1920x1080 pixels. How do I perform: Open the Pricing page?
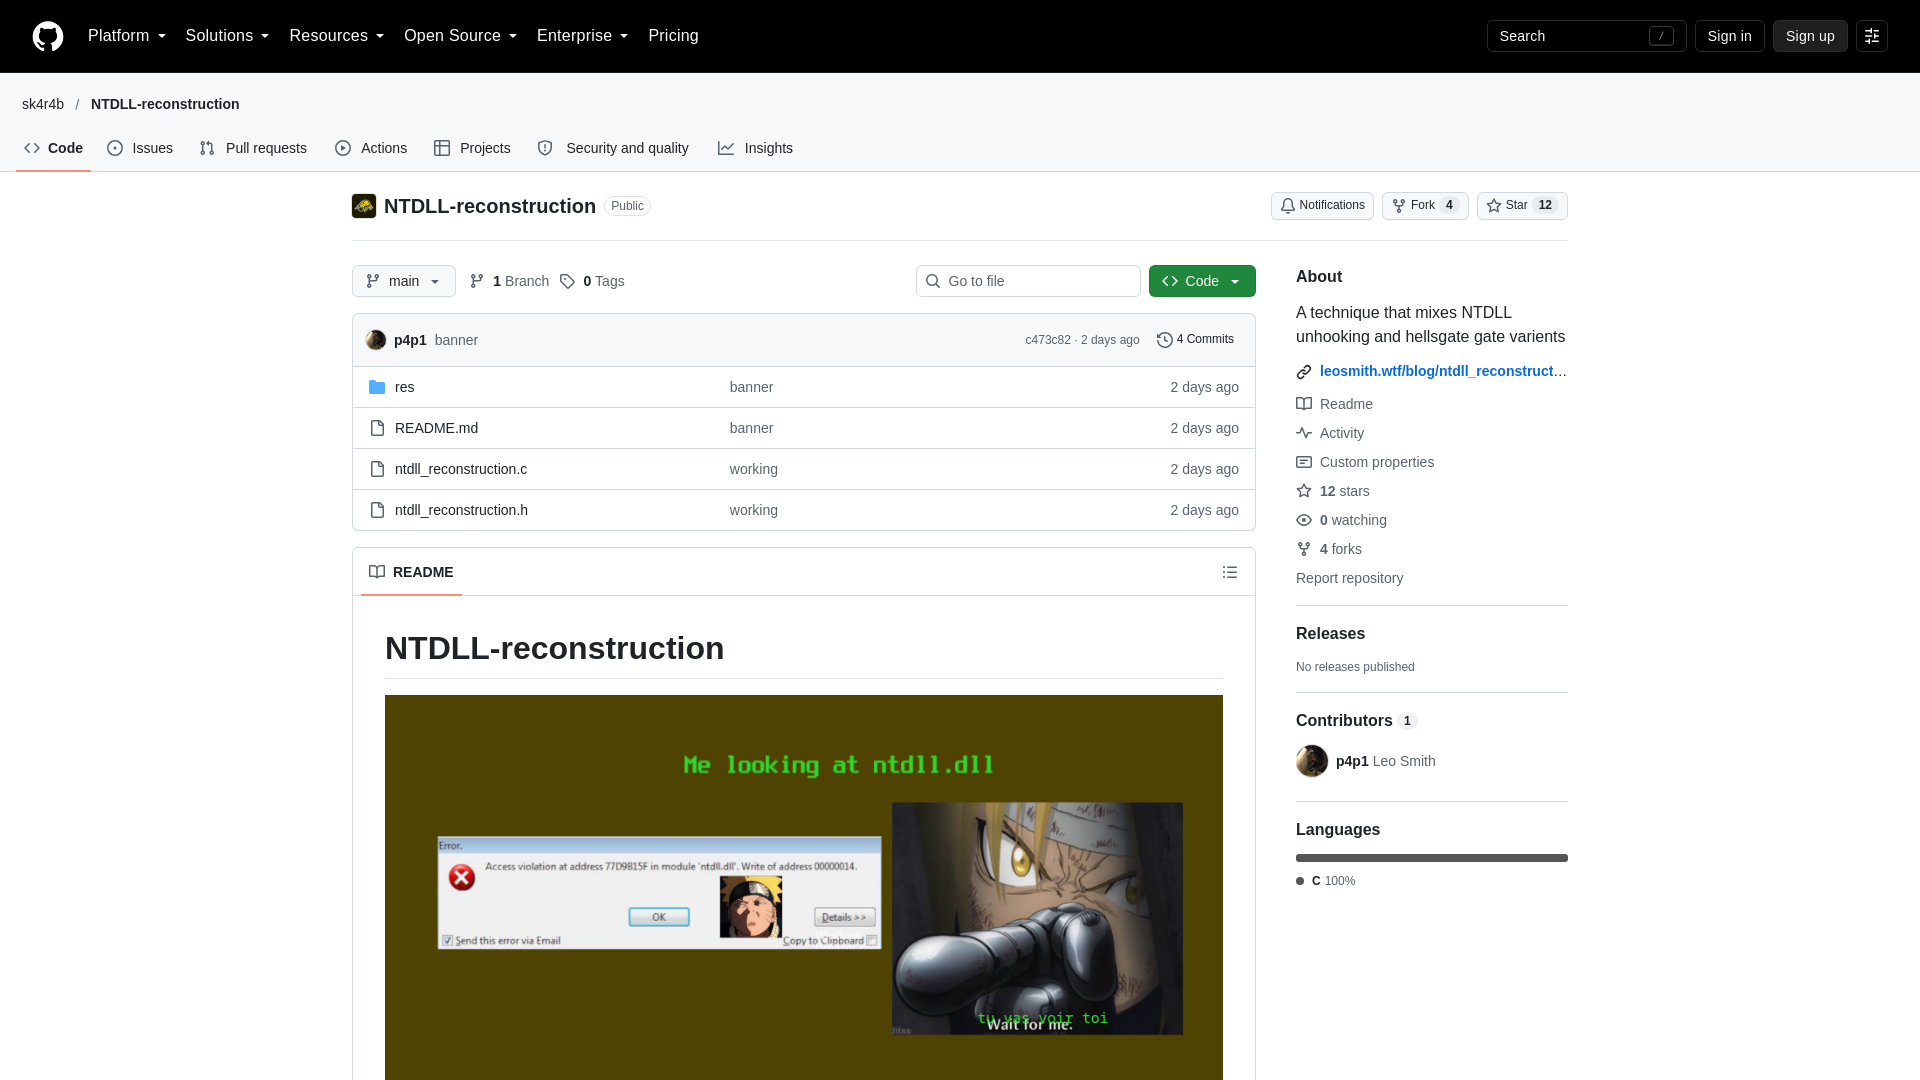point(673,36)
